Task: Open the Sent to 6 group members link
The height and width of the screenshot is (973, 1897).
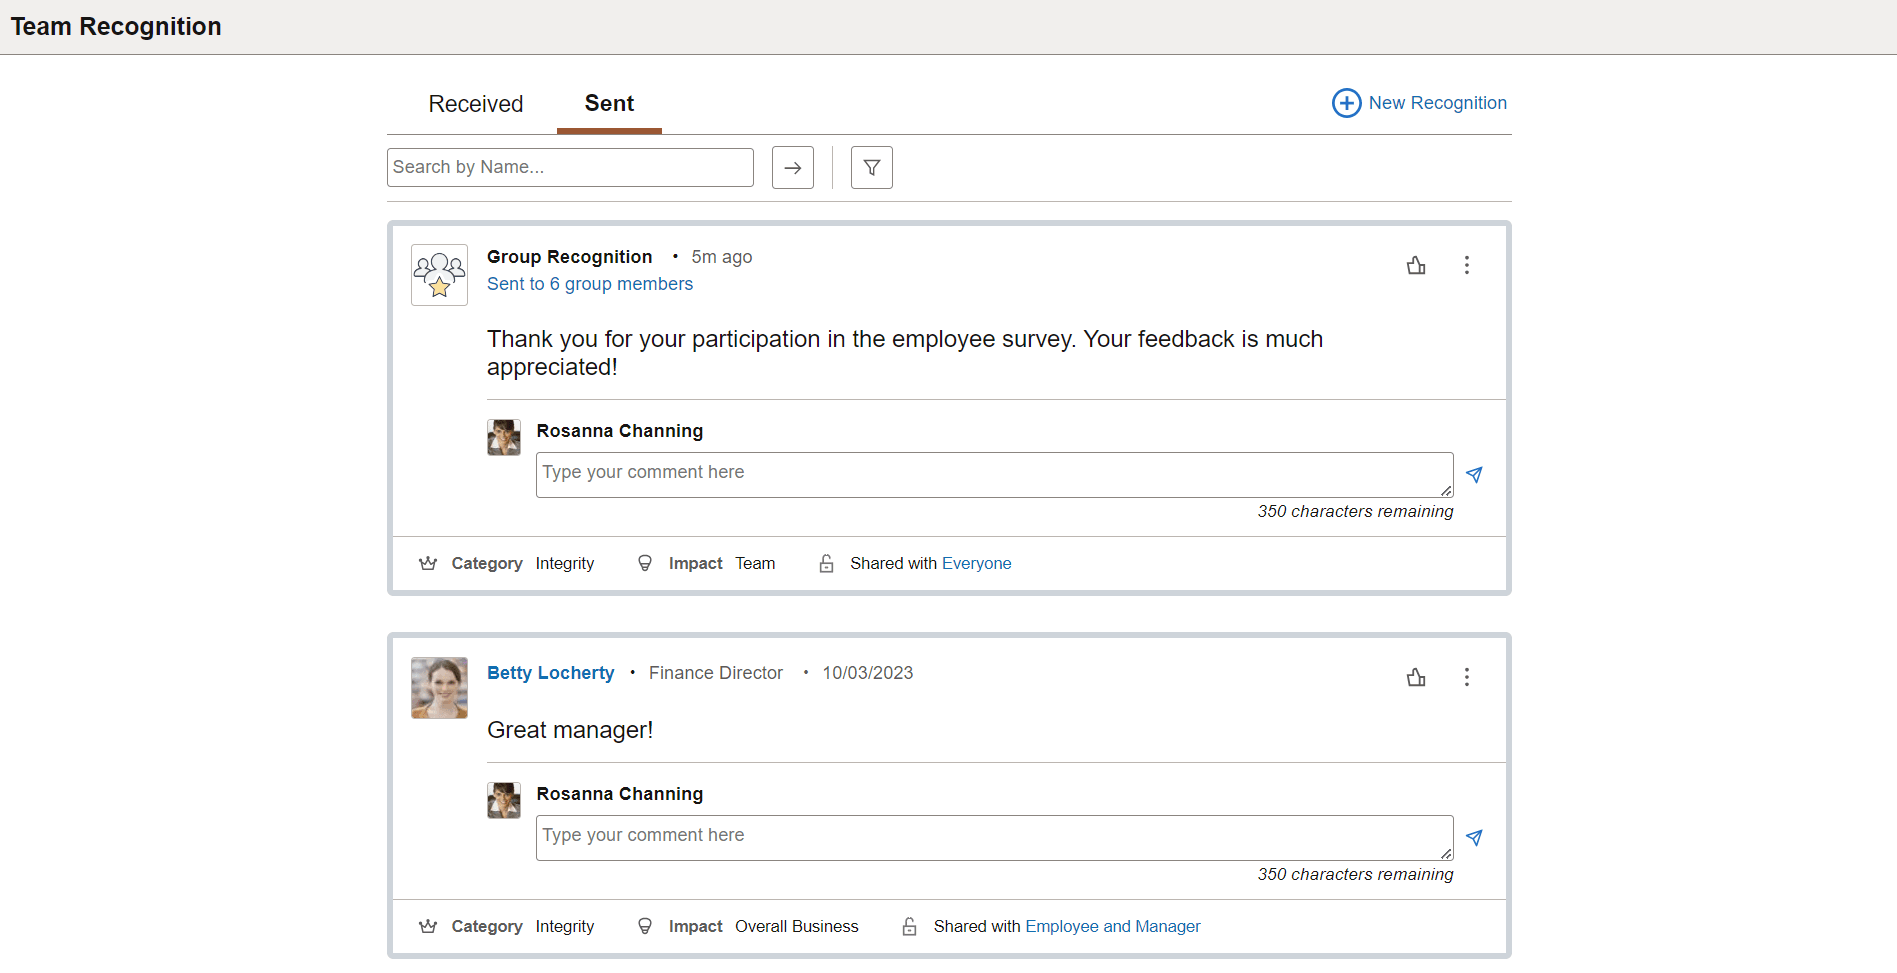Action: pos(589,284)
